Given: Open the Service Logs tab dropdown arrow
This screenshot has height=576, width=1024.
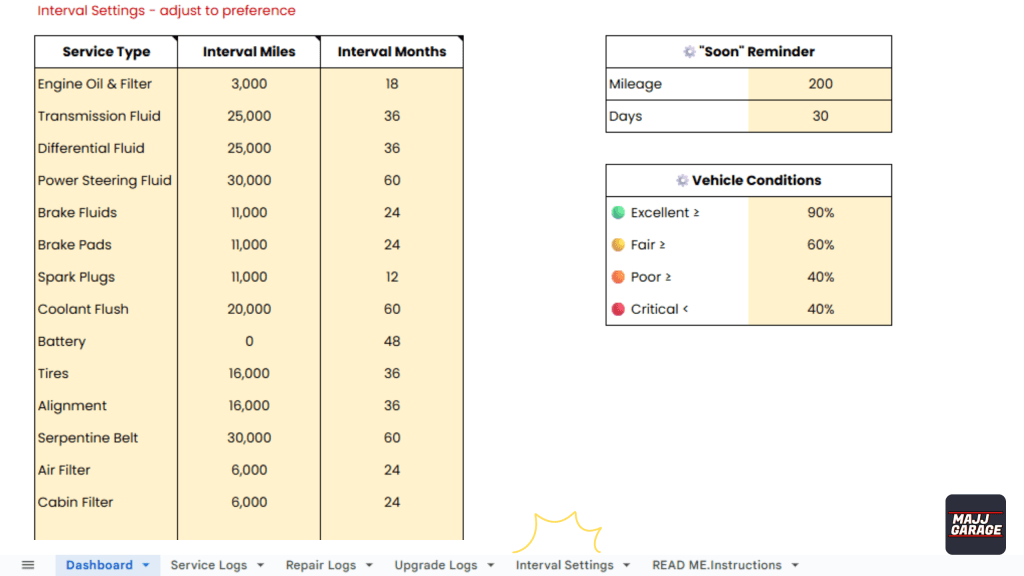Looking at the screenshot, I should pos(260,565).
